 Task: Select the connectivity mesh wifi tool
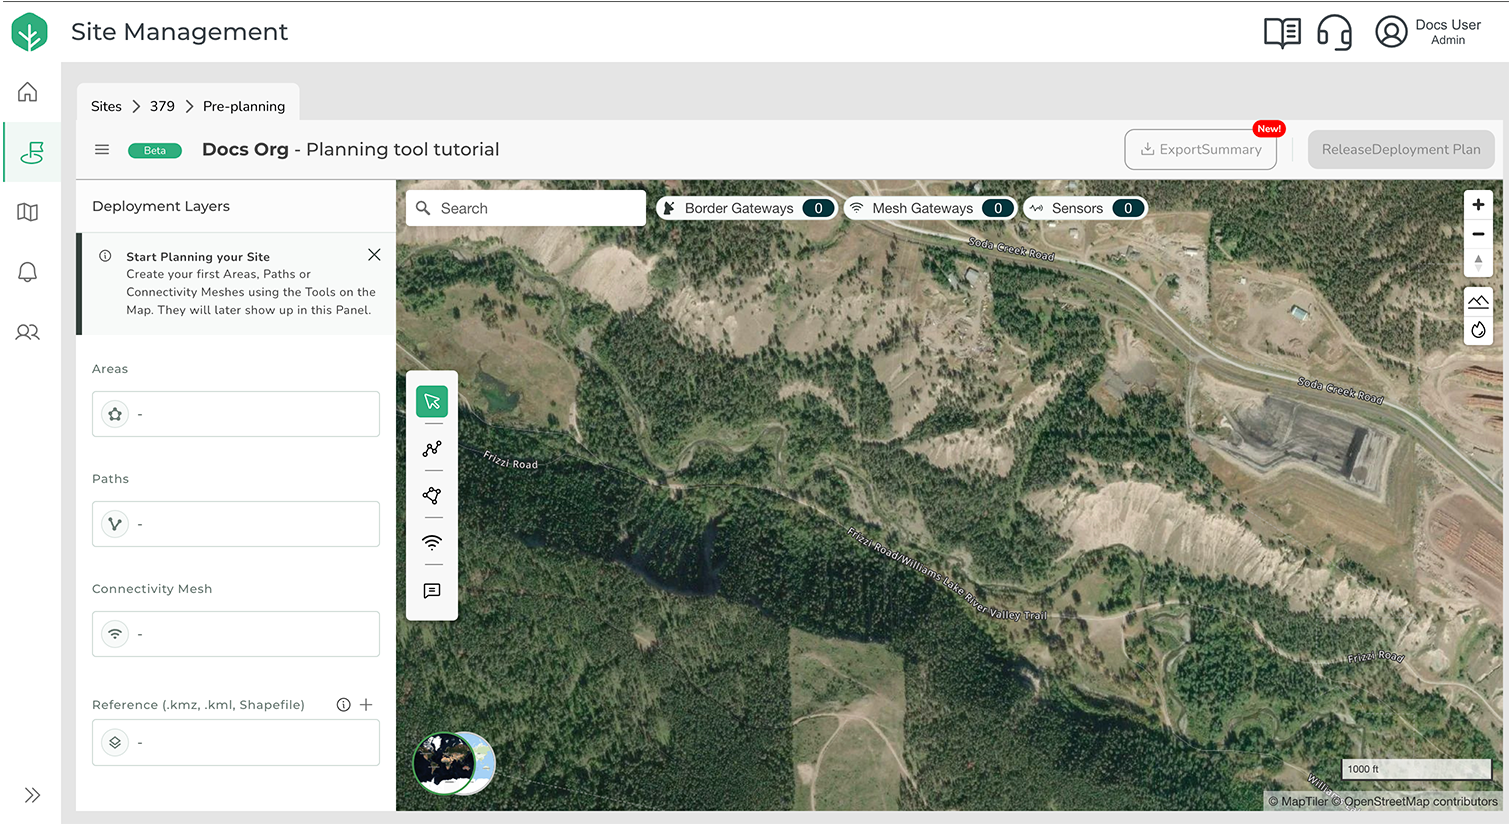[432, 543]
